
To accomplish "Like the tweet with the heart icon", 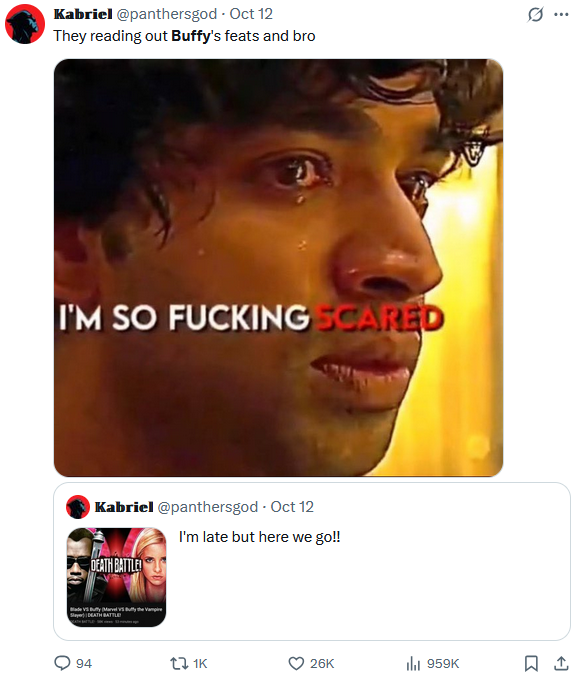I will coord(296,663).
